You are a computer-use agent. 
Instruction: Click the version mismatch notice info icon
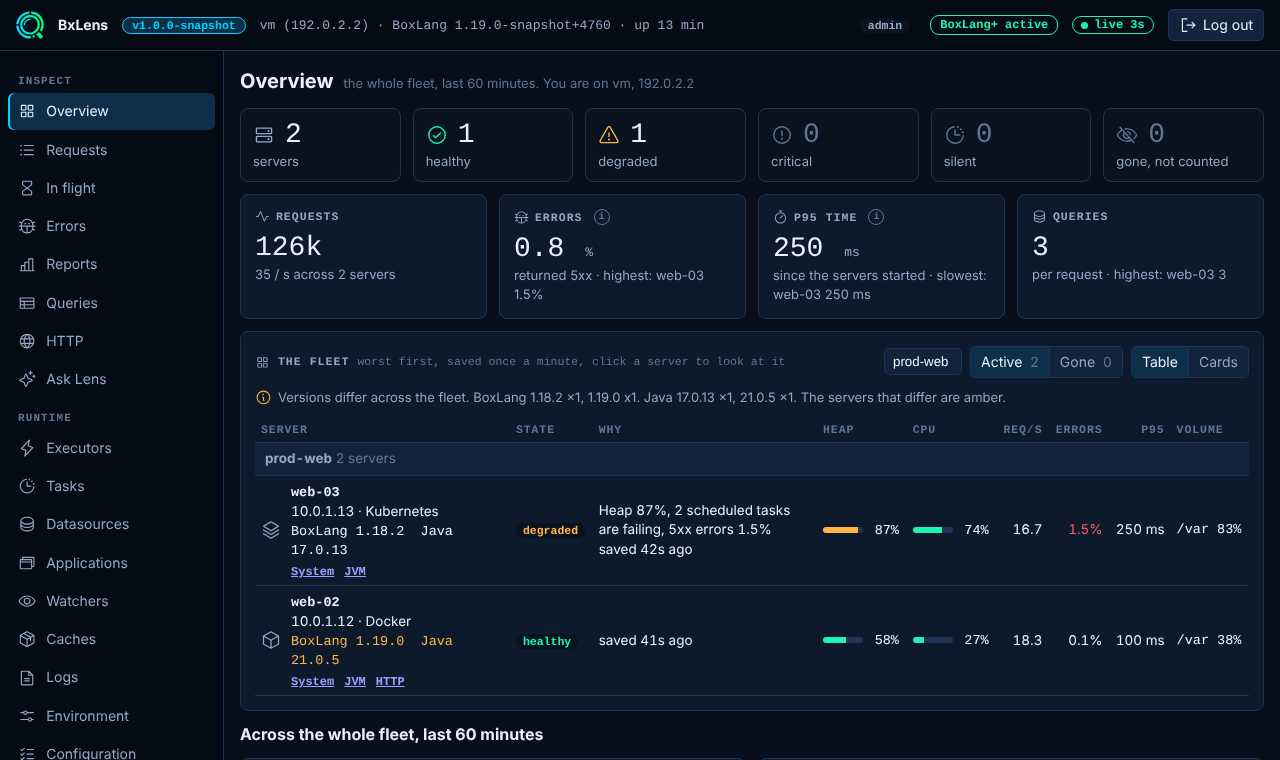pyautogui.click(x=264, y=398)
